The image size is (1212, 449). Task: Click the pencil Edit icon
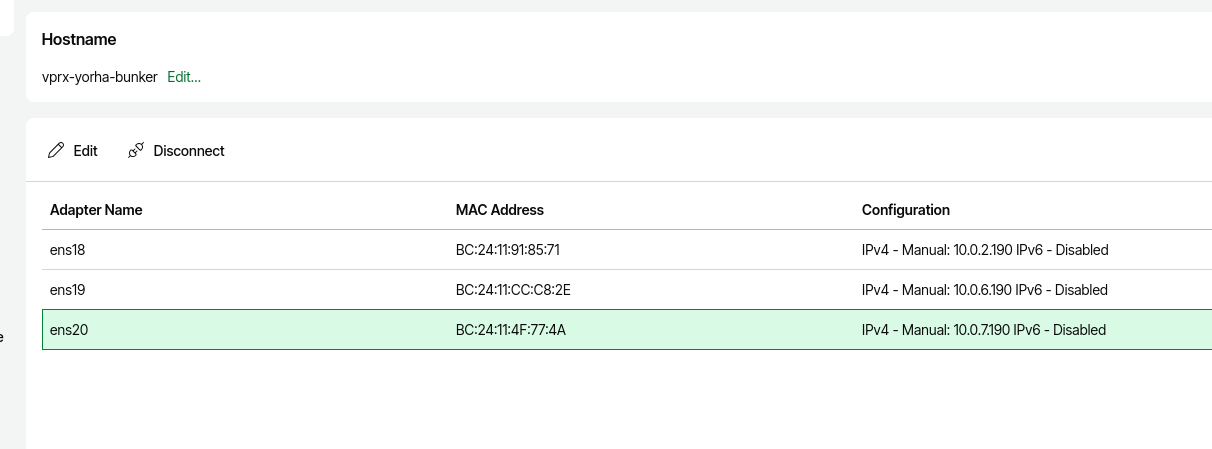pyautogui.click(x=56, y=151)
